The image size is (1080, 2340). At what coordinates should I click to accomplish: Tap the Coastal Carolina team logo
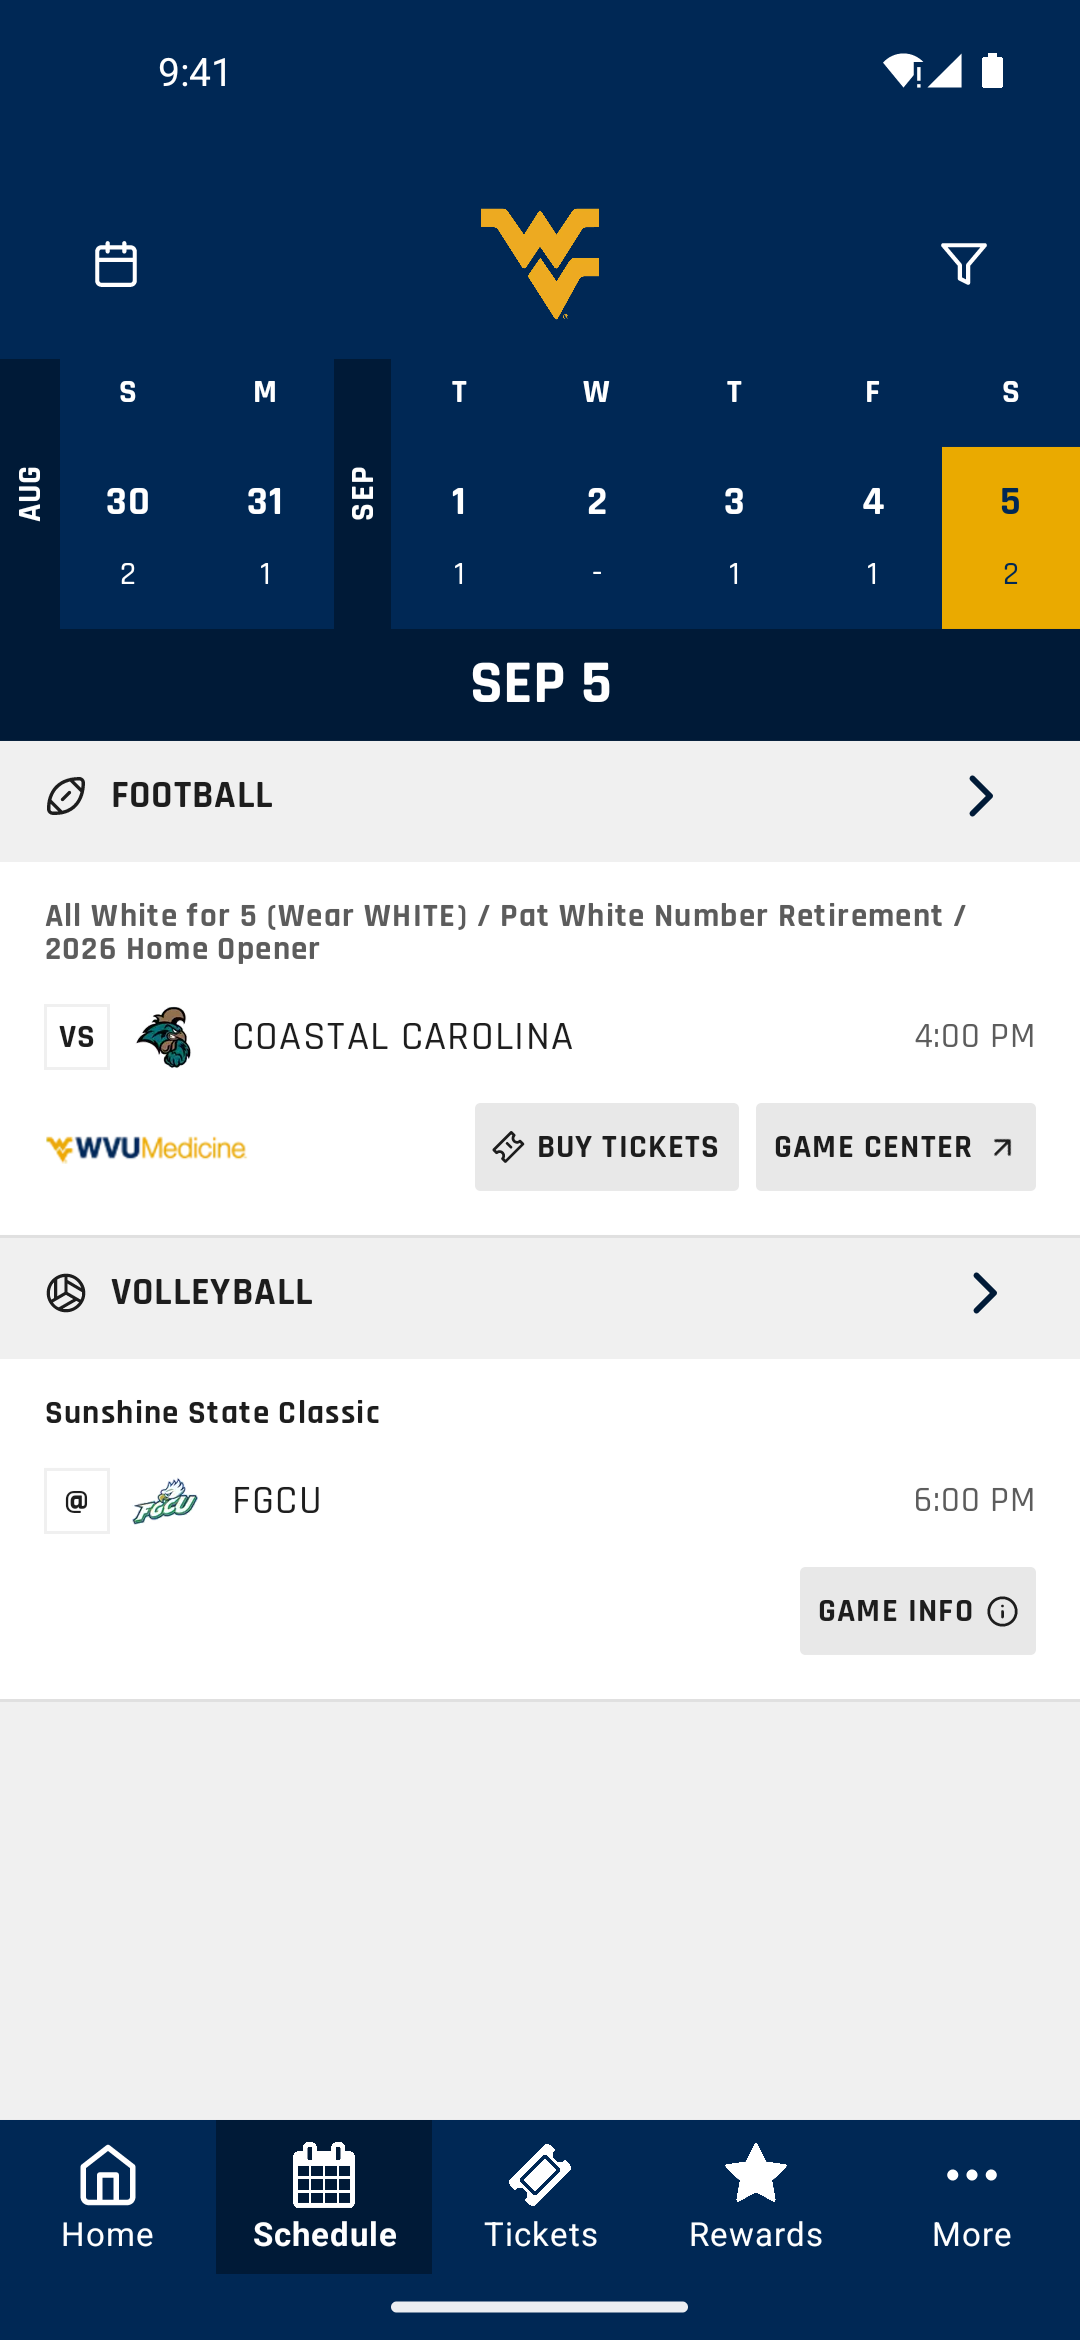tap(165, 1037)
